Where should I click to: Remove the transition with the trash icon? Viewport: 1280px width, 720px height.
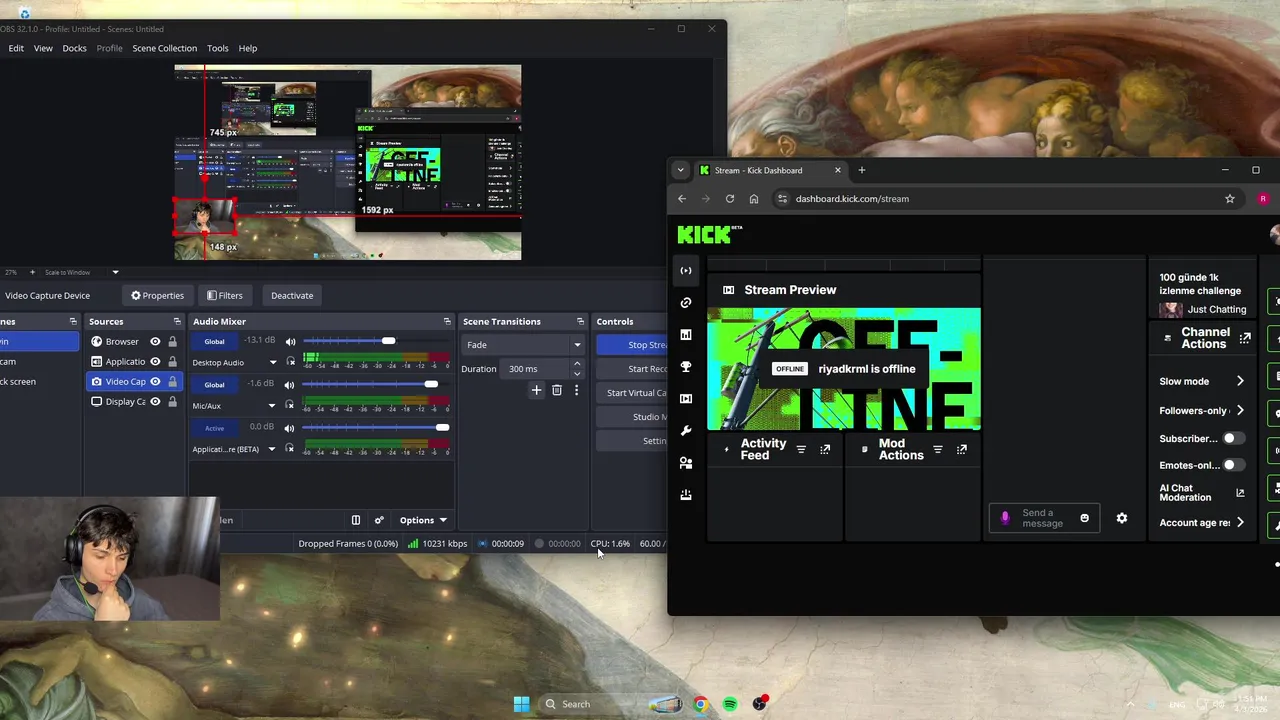[x=557, y=390]
